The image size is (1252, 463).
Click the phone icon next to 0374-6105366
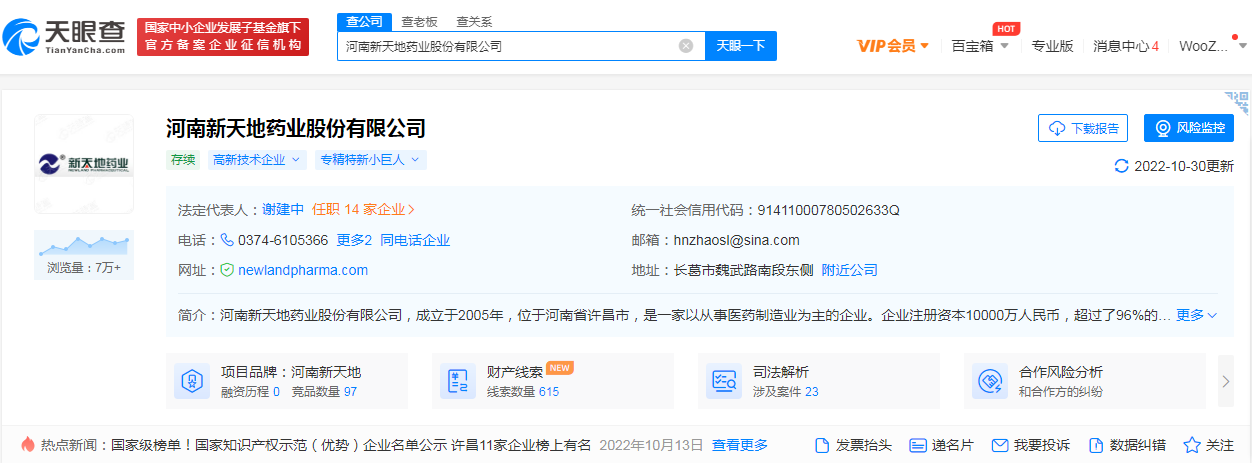click(x=227, y=240)
